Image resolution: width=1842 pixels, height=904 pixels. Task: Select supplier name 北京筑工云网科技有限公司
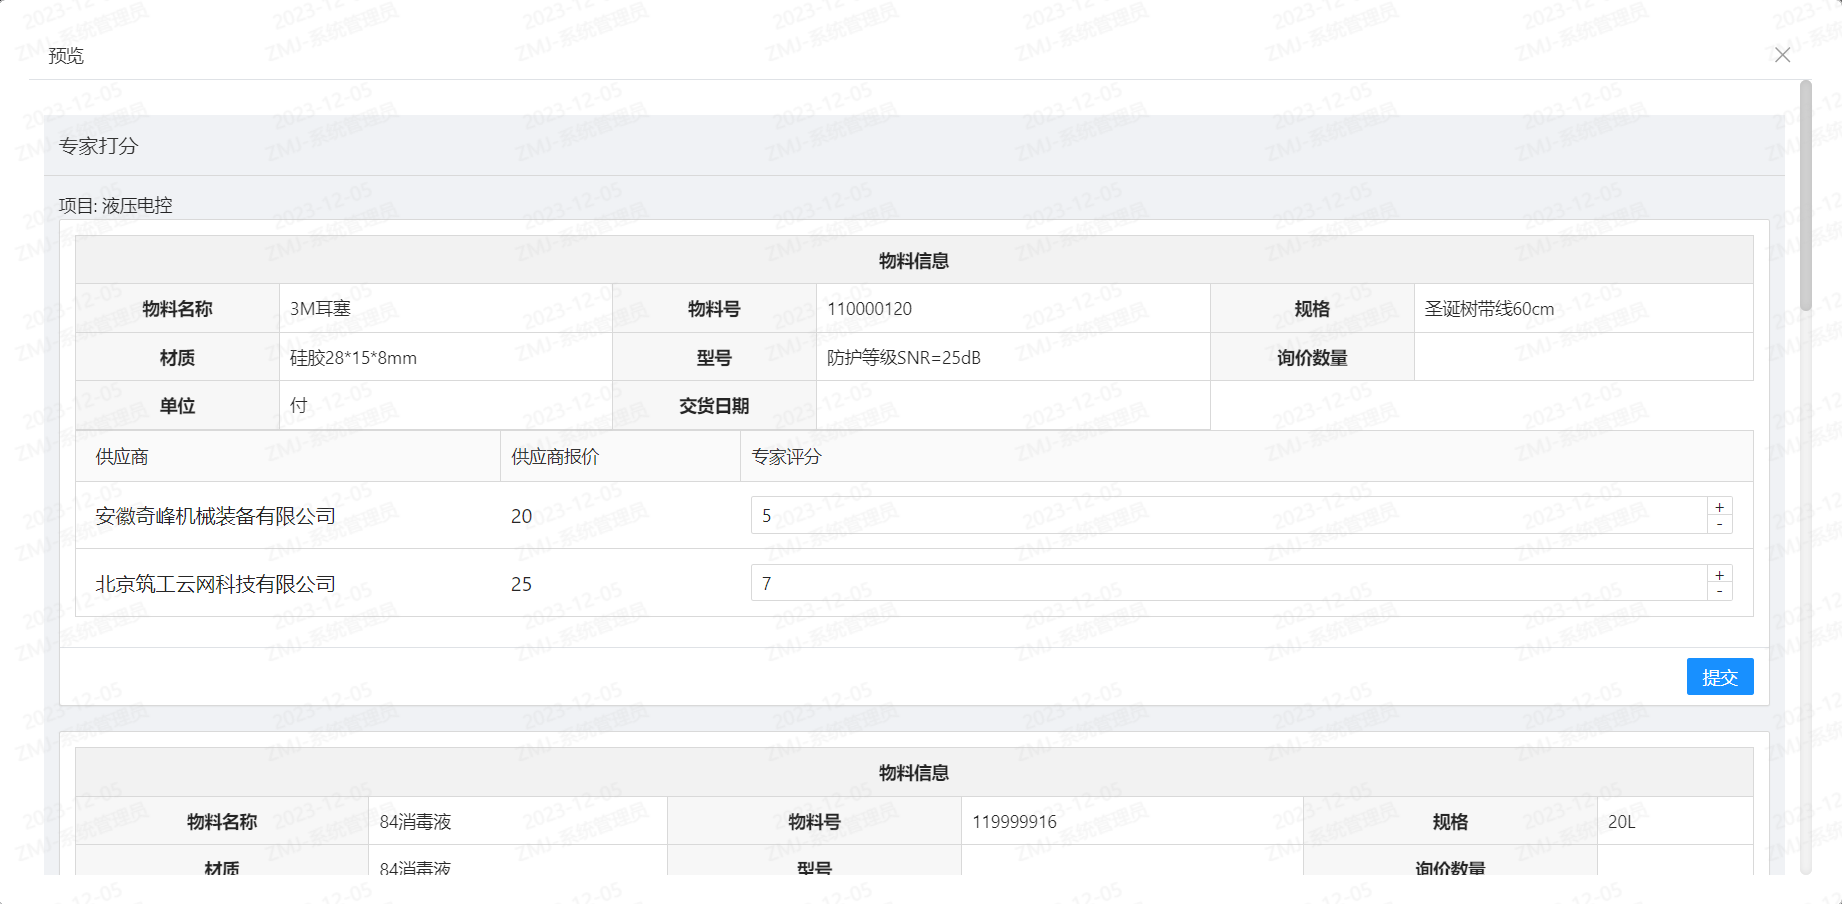[x=215, y=584]
